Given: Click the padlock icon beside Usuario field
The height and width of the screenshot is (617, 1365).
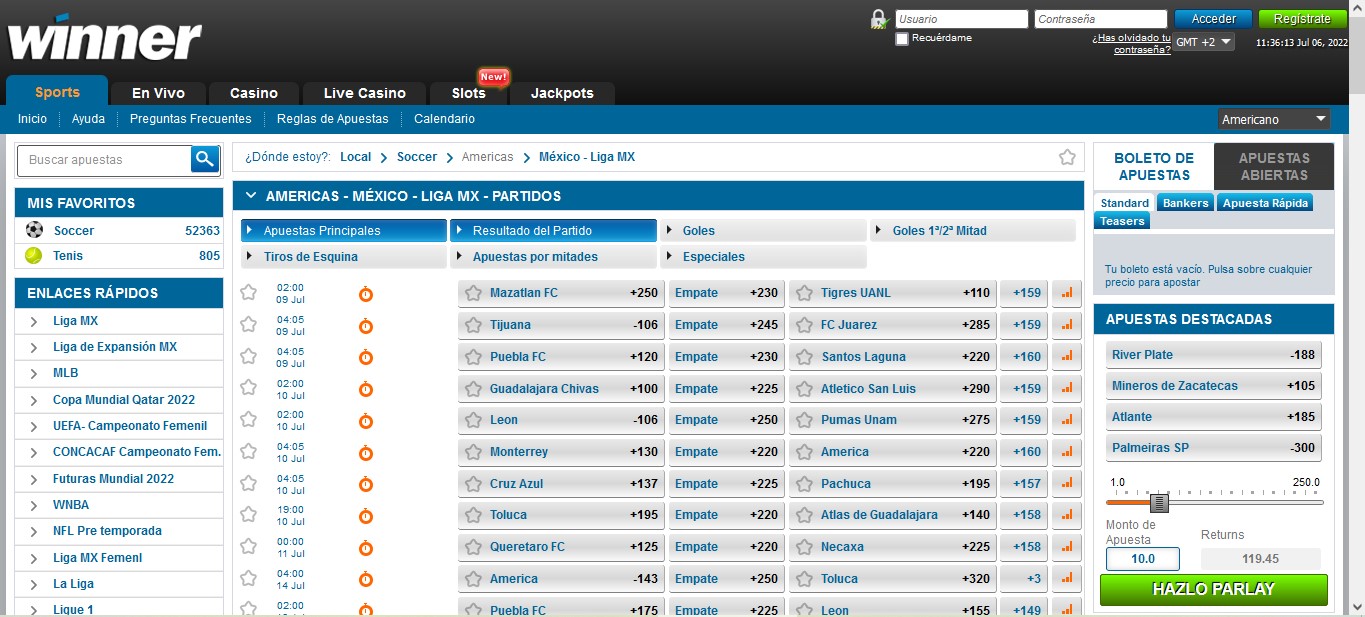Looking at the screenshot, I should [x=879, y=19].
